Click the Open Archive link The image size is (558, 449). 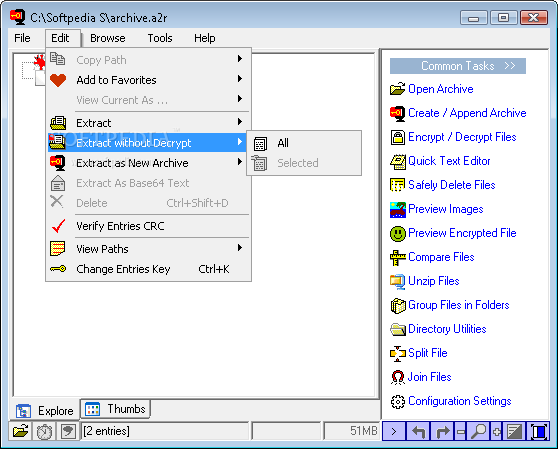(x=441, y=89)
